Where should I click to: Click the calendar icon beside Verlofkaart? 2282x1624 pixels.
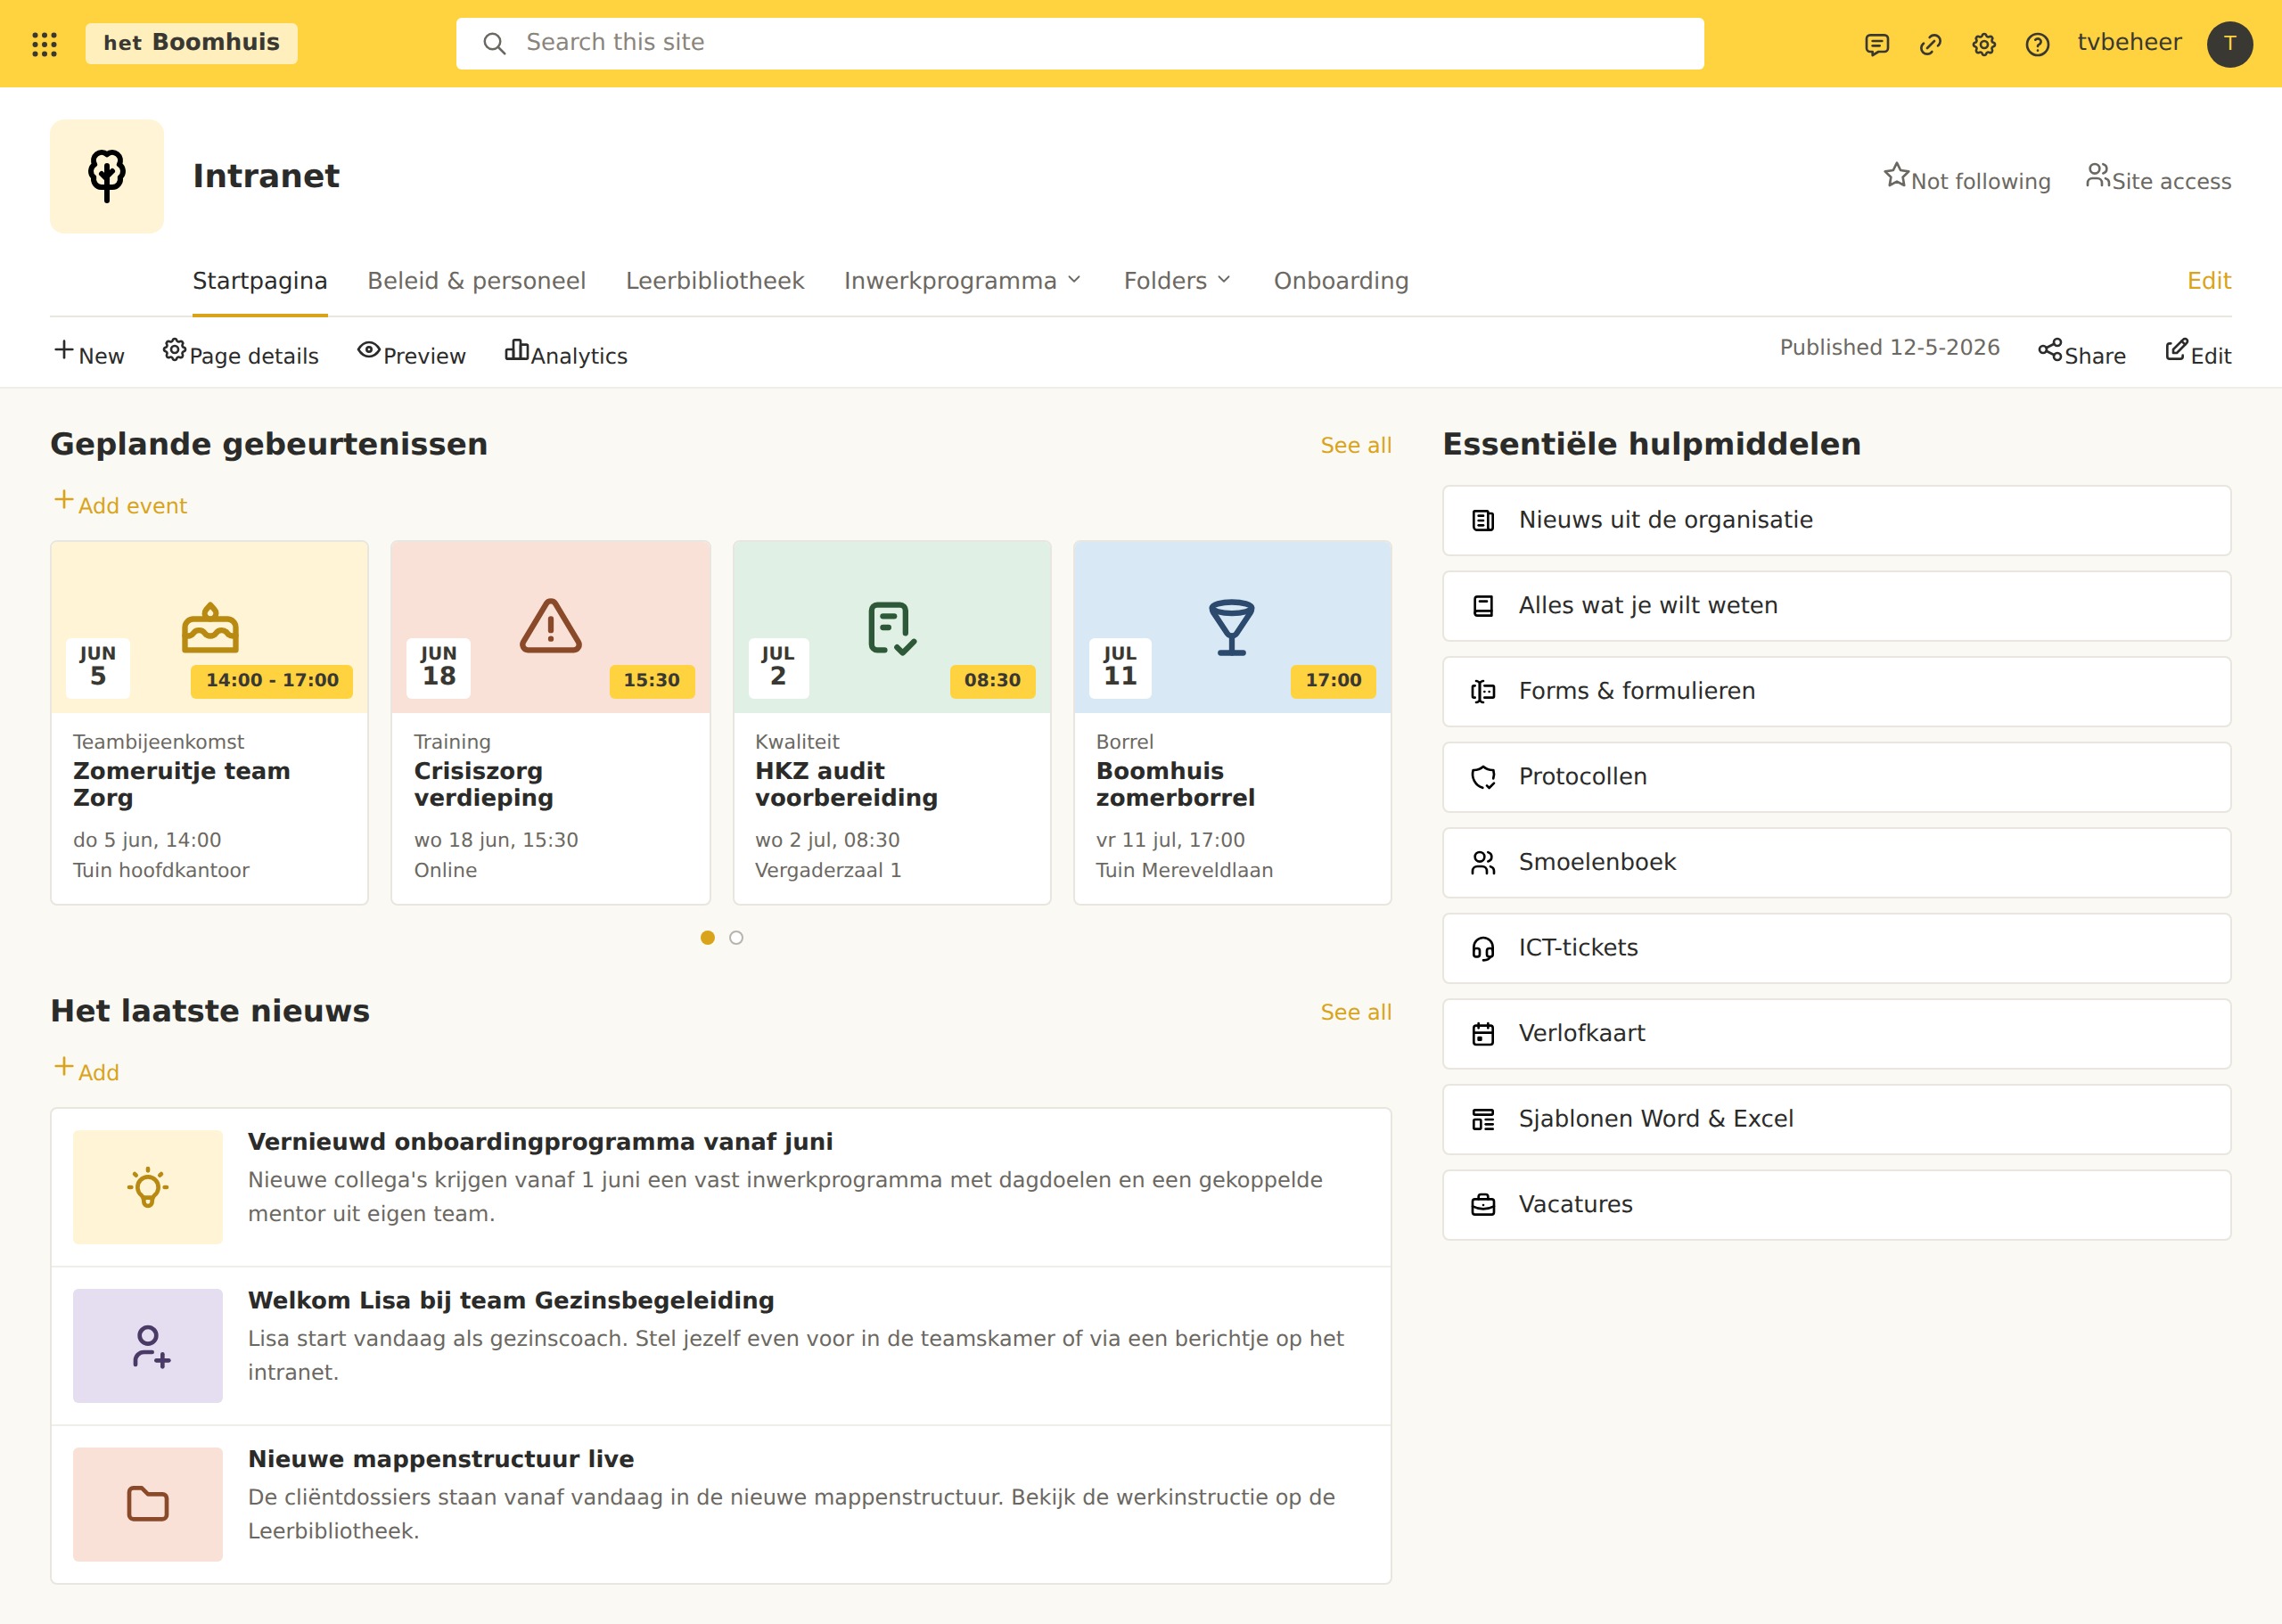[x=1483, y=1034]
